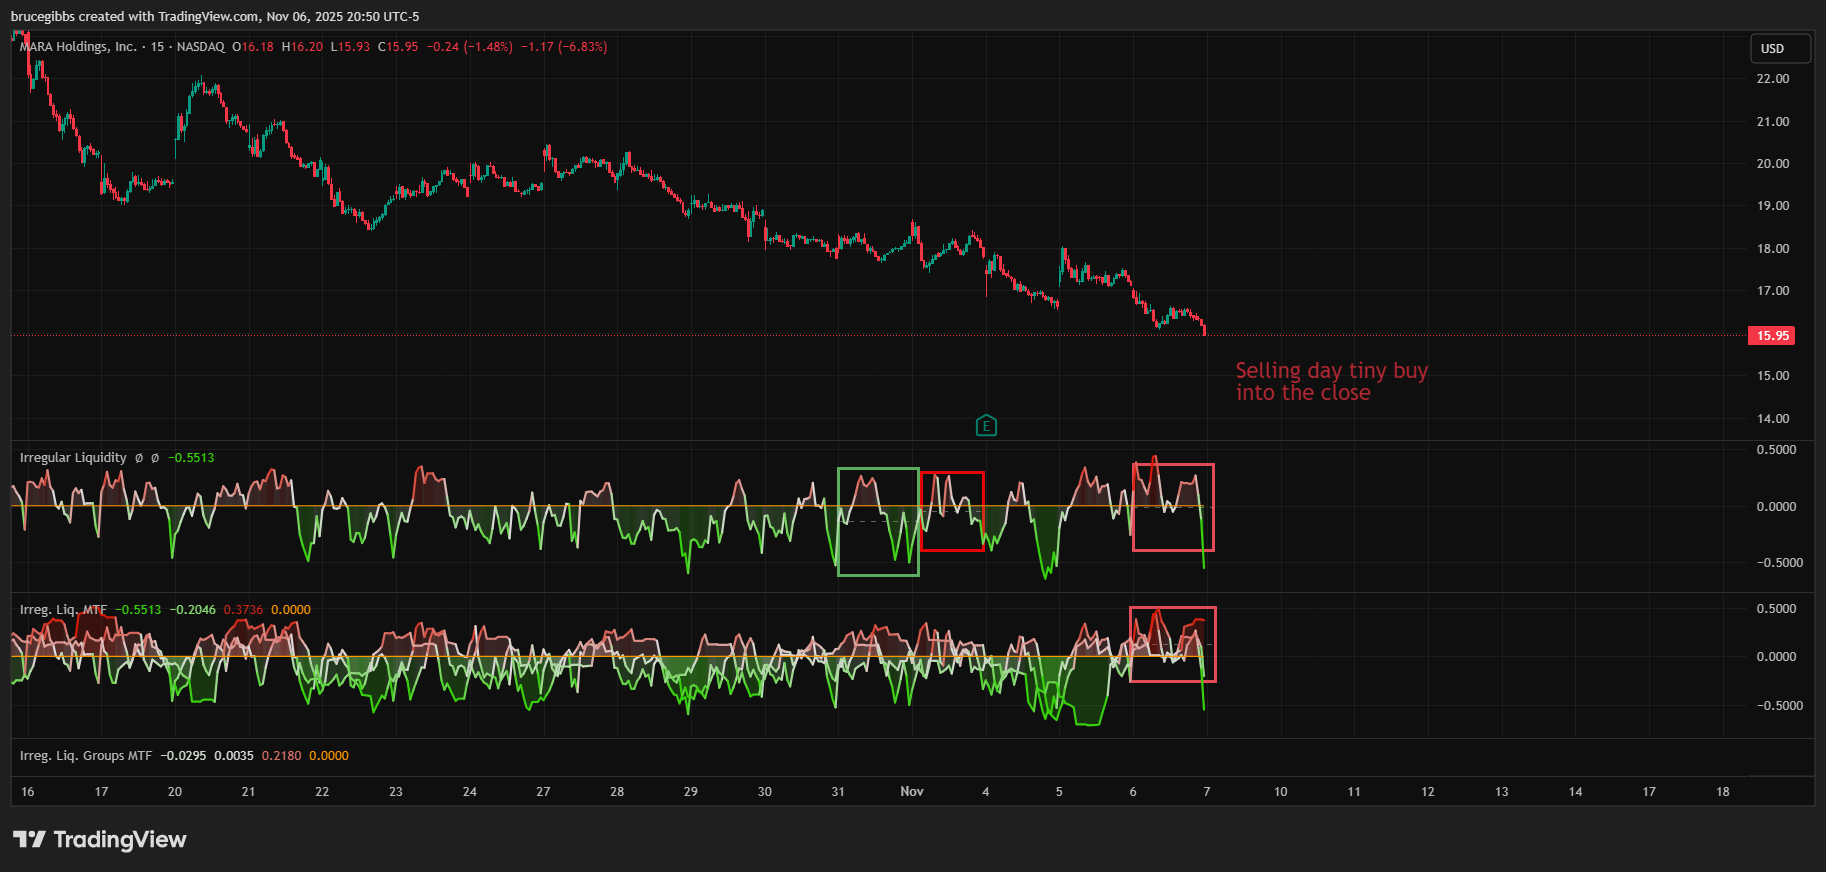Click the orange 0.0000 value in Irreg. Liq. MTF
The height and width of the screenshot is (872, 1826).
291,610
